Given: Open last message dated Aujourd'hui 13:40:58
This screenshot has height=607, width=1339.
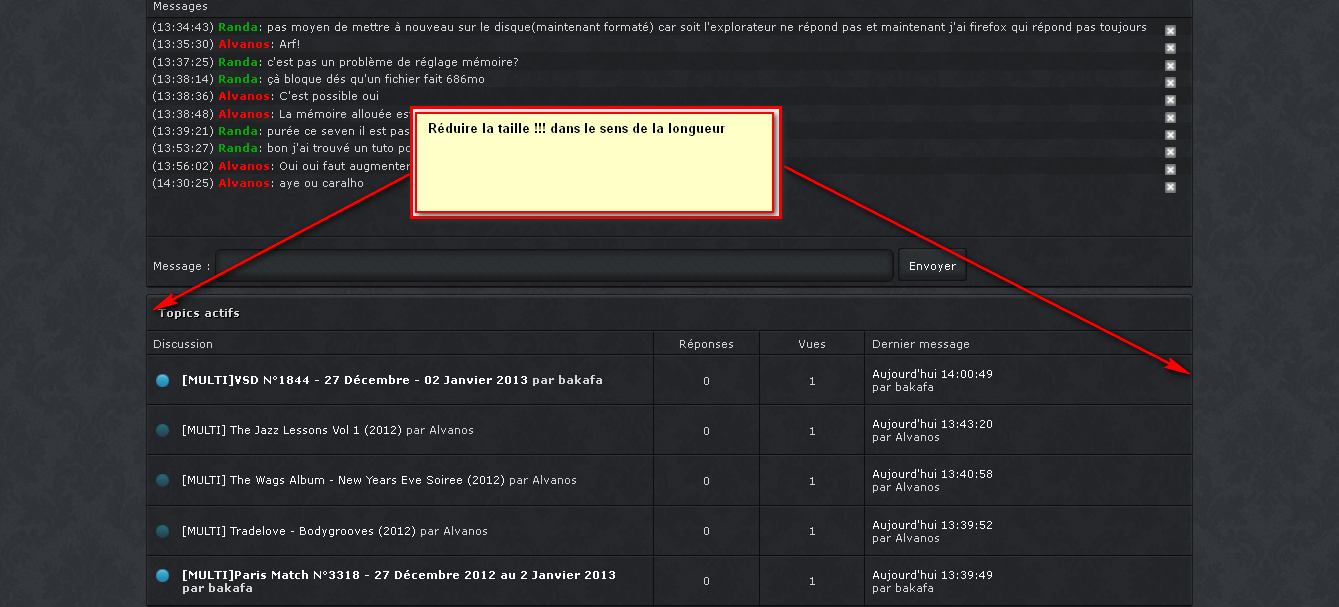Looking at the screenshot, I should pyautogui.click(x=932, y=474).
